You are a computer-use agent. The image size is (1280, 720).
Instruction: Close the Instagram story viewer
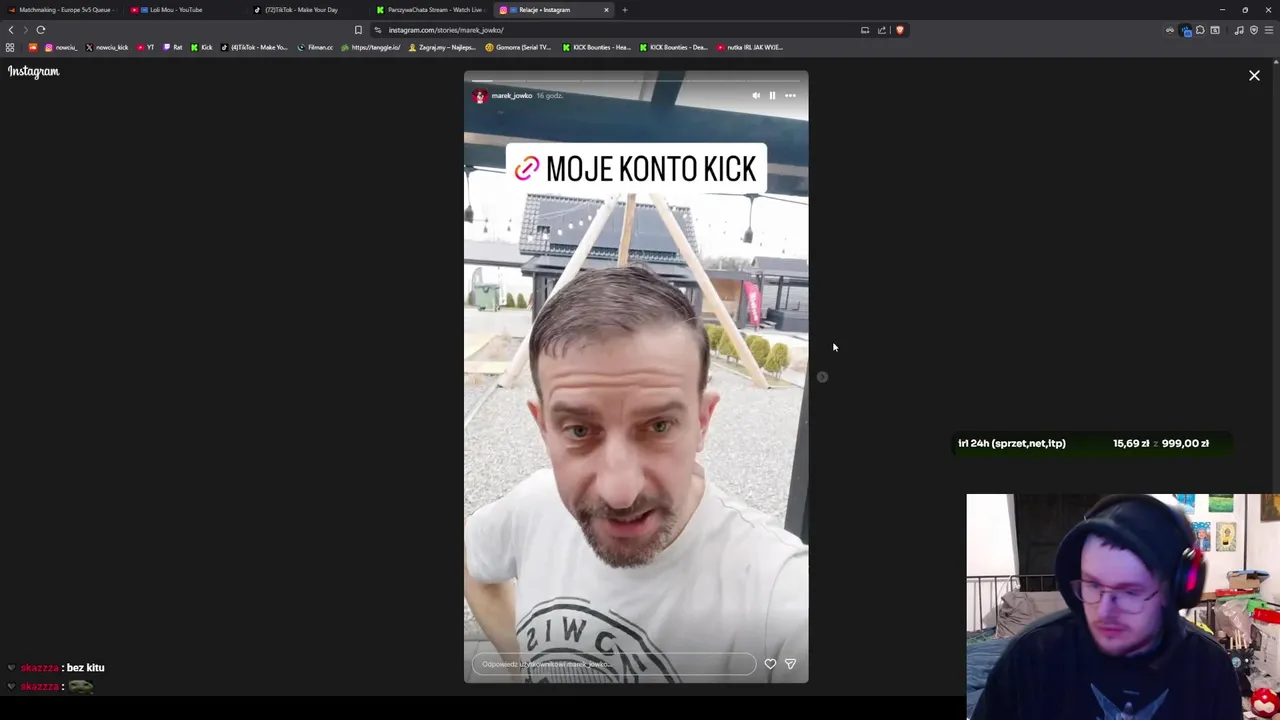[1254, 75]
